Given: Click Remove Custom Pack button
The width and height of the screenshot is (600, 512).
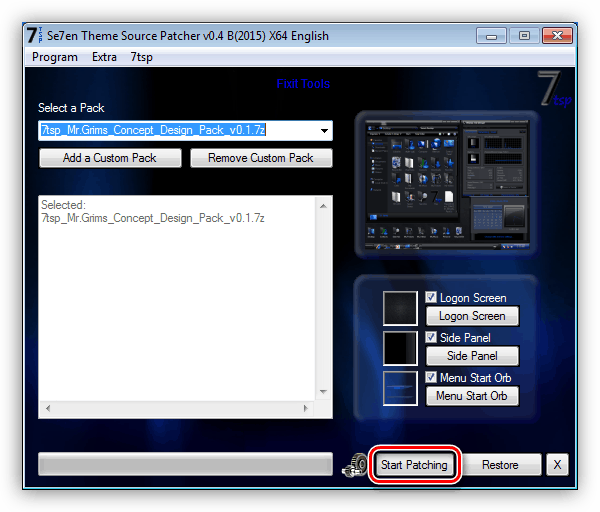Looking at the screenshot, I should pyautogui.click(x=261, y=158).
